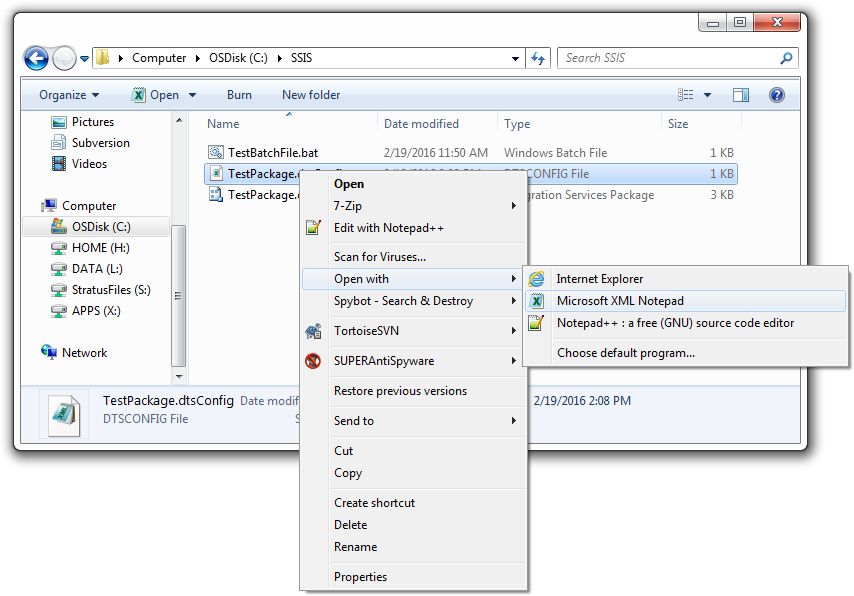Select OSDisk (C:) drive in navigation pane

pyautogui.click(x=96, y=227)
